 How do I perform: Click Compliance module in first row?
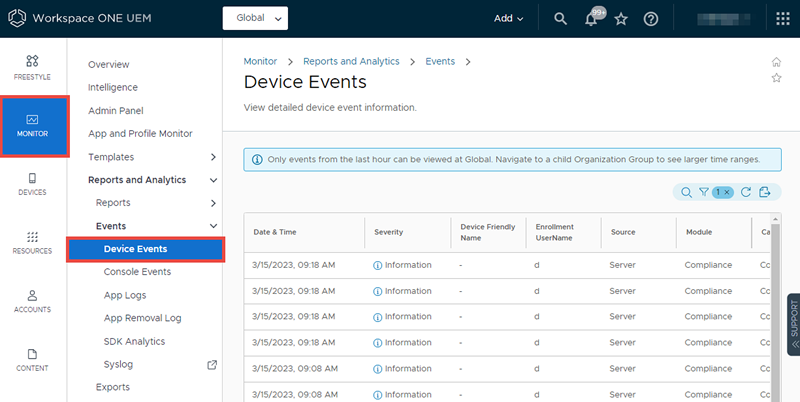pyautogui.click(x=708, y=265)
